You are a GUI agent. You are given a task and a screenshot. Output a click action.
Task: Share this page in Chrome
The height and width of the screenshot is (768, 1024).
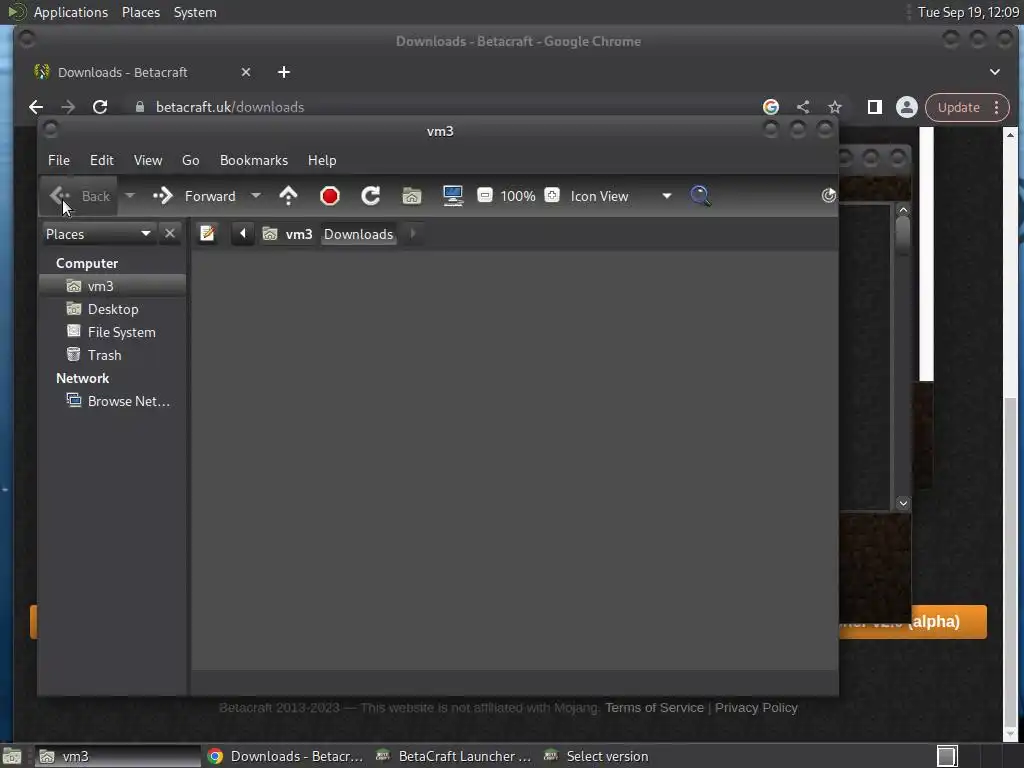point(803,107)
